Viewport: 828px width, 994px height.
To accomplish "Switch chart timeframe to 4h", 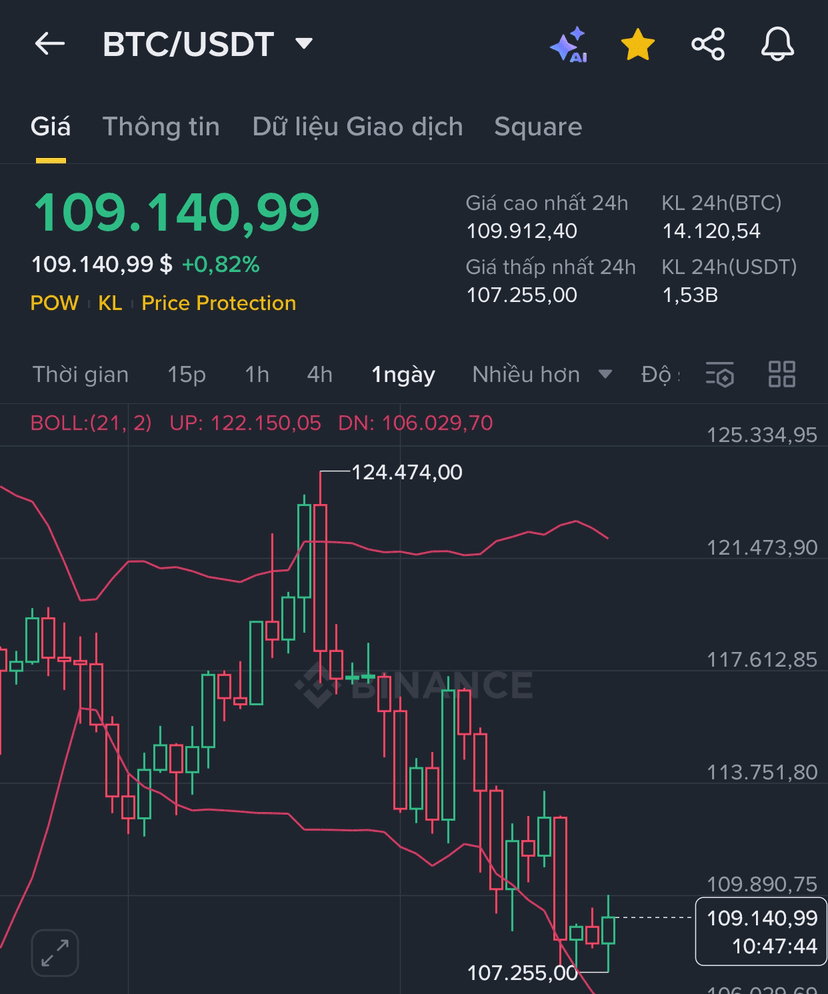I will [319, 374].
